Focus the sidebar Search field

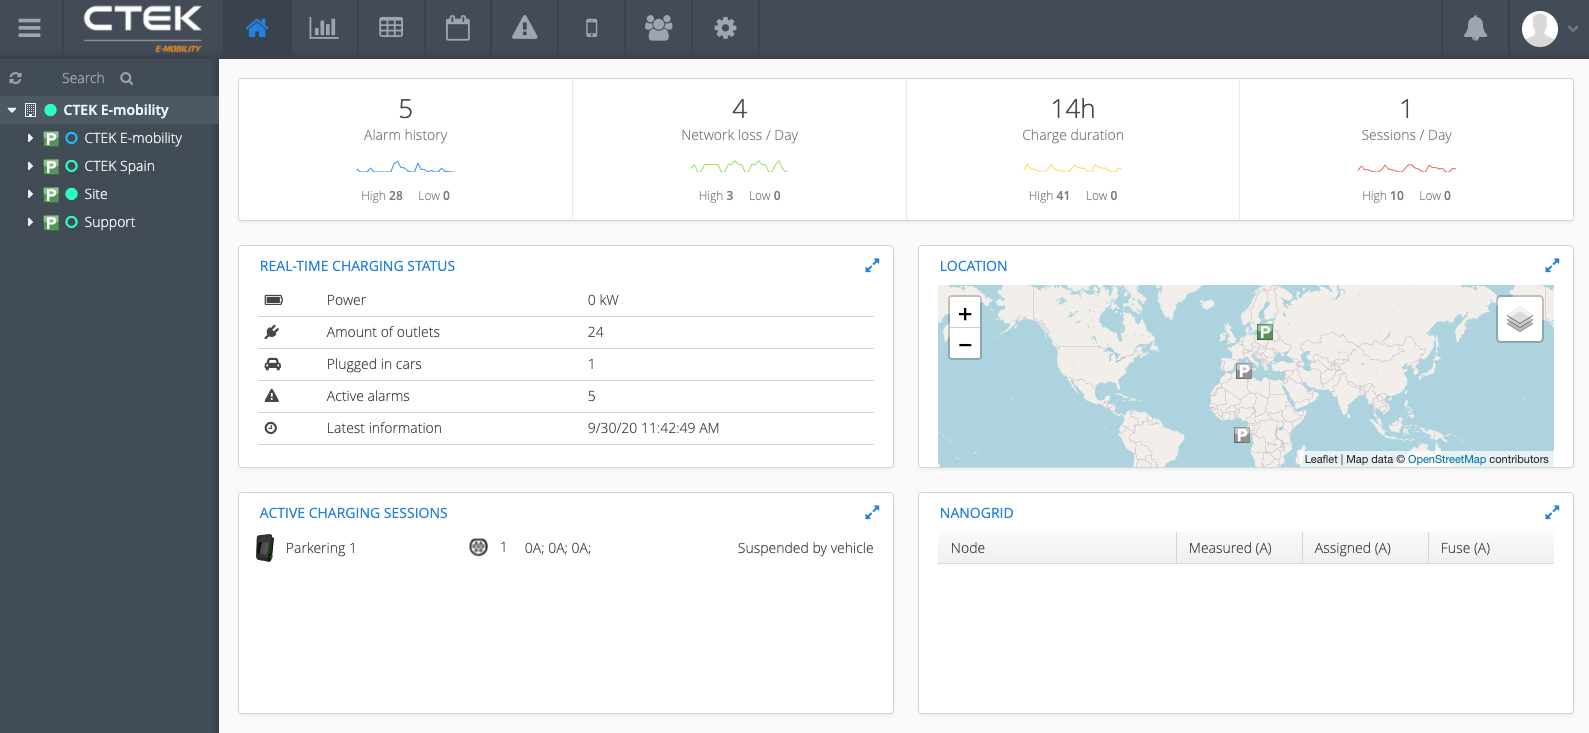pos(83,78)
